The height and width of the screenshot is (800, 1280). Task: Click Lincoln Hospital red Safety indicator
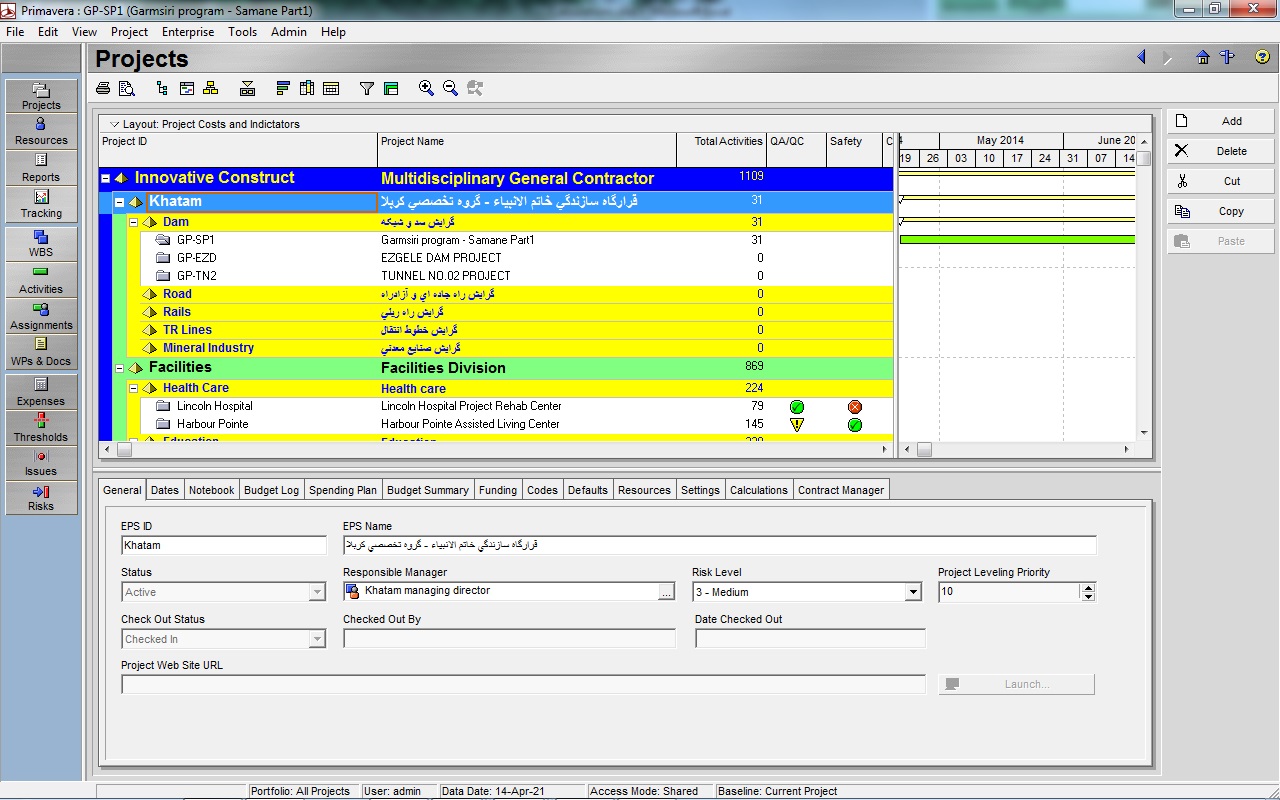[x=855, y=407]
